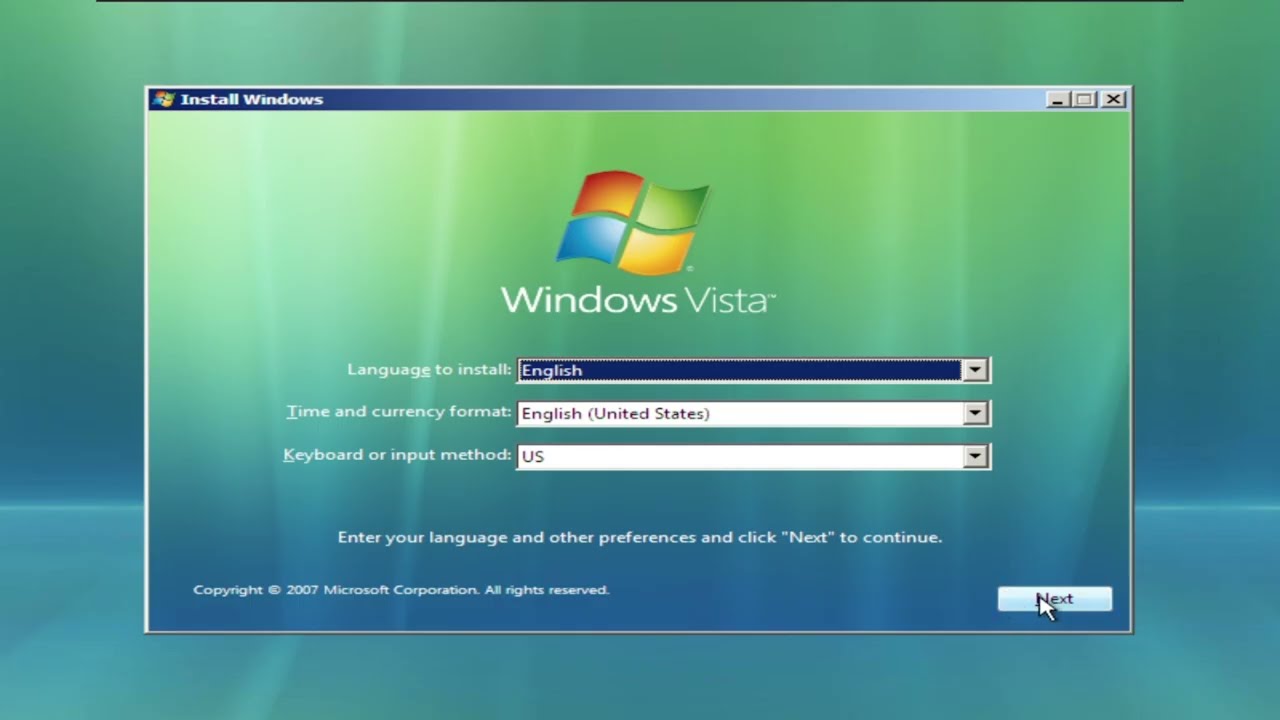
Task: Click the "Enter your language and other preferences" instruction text
Action: click(640, 537)
